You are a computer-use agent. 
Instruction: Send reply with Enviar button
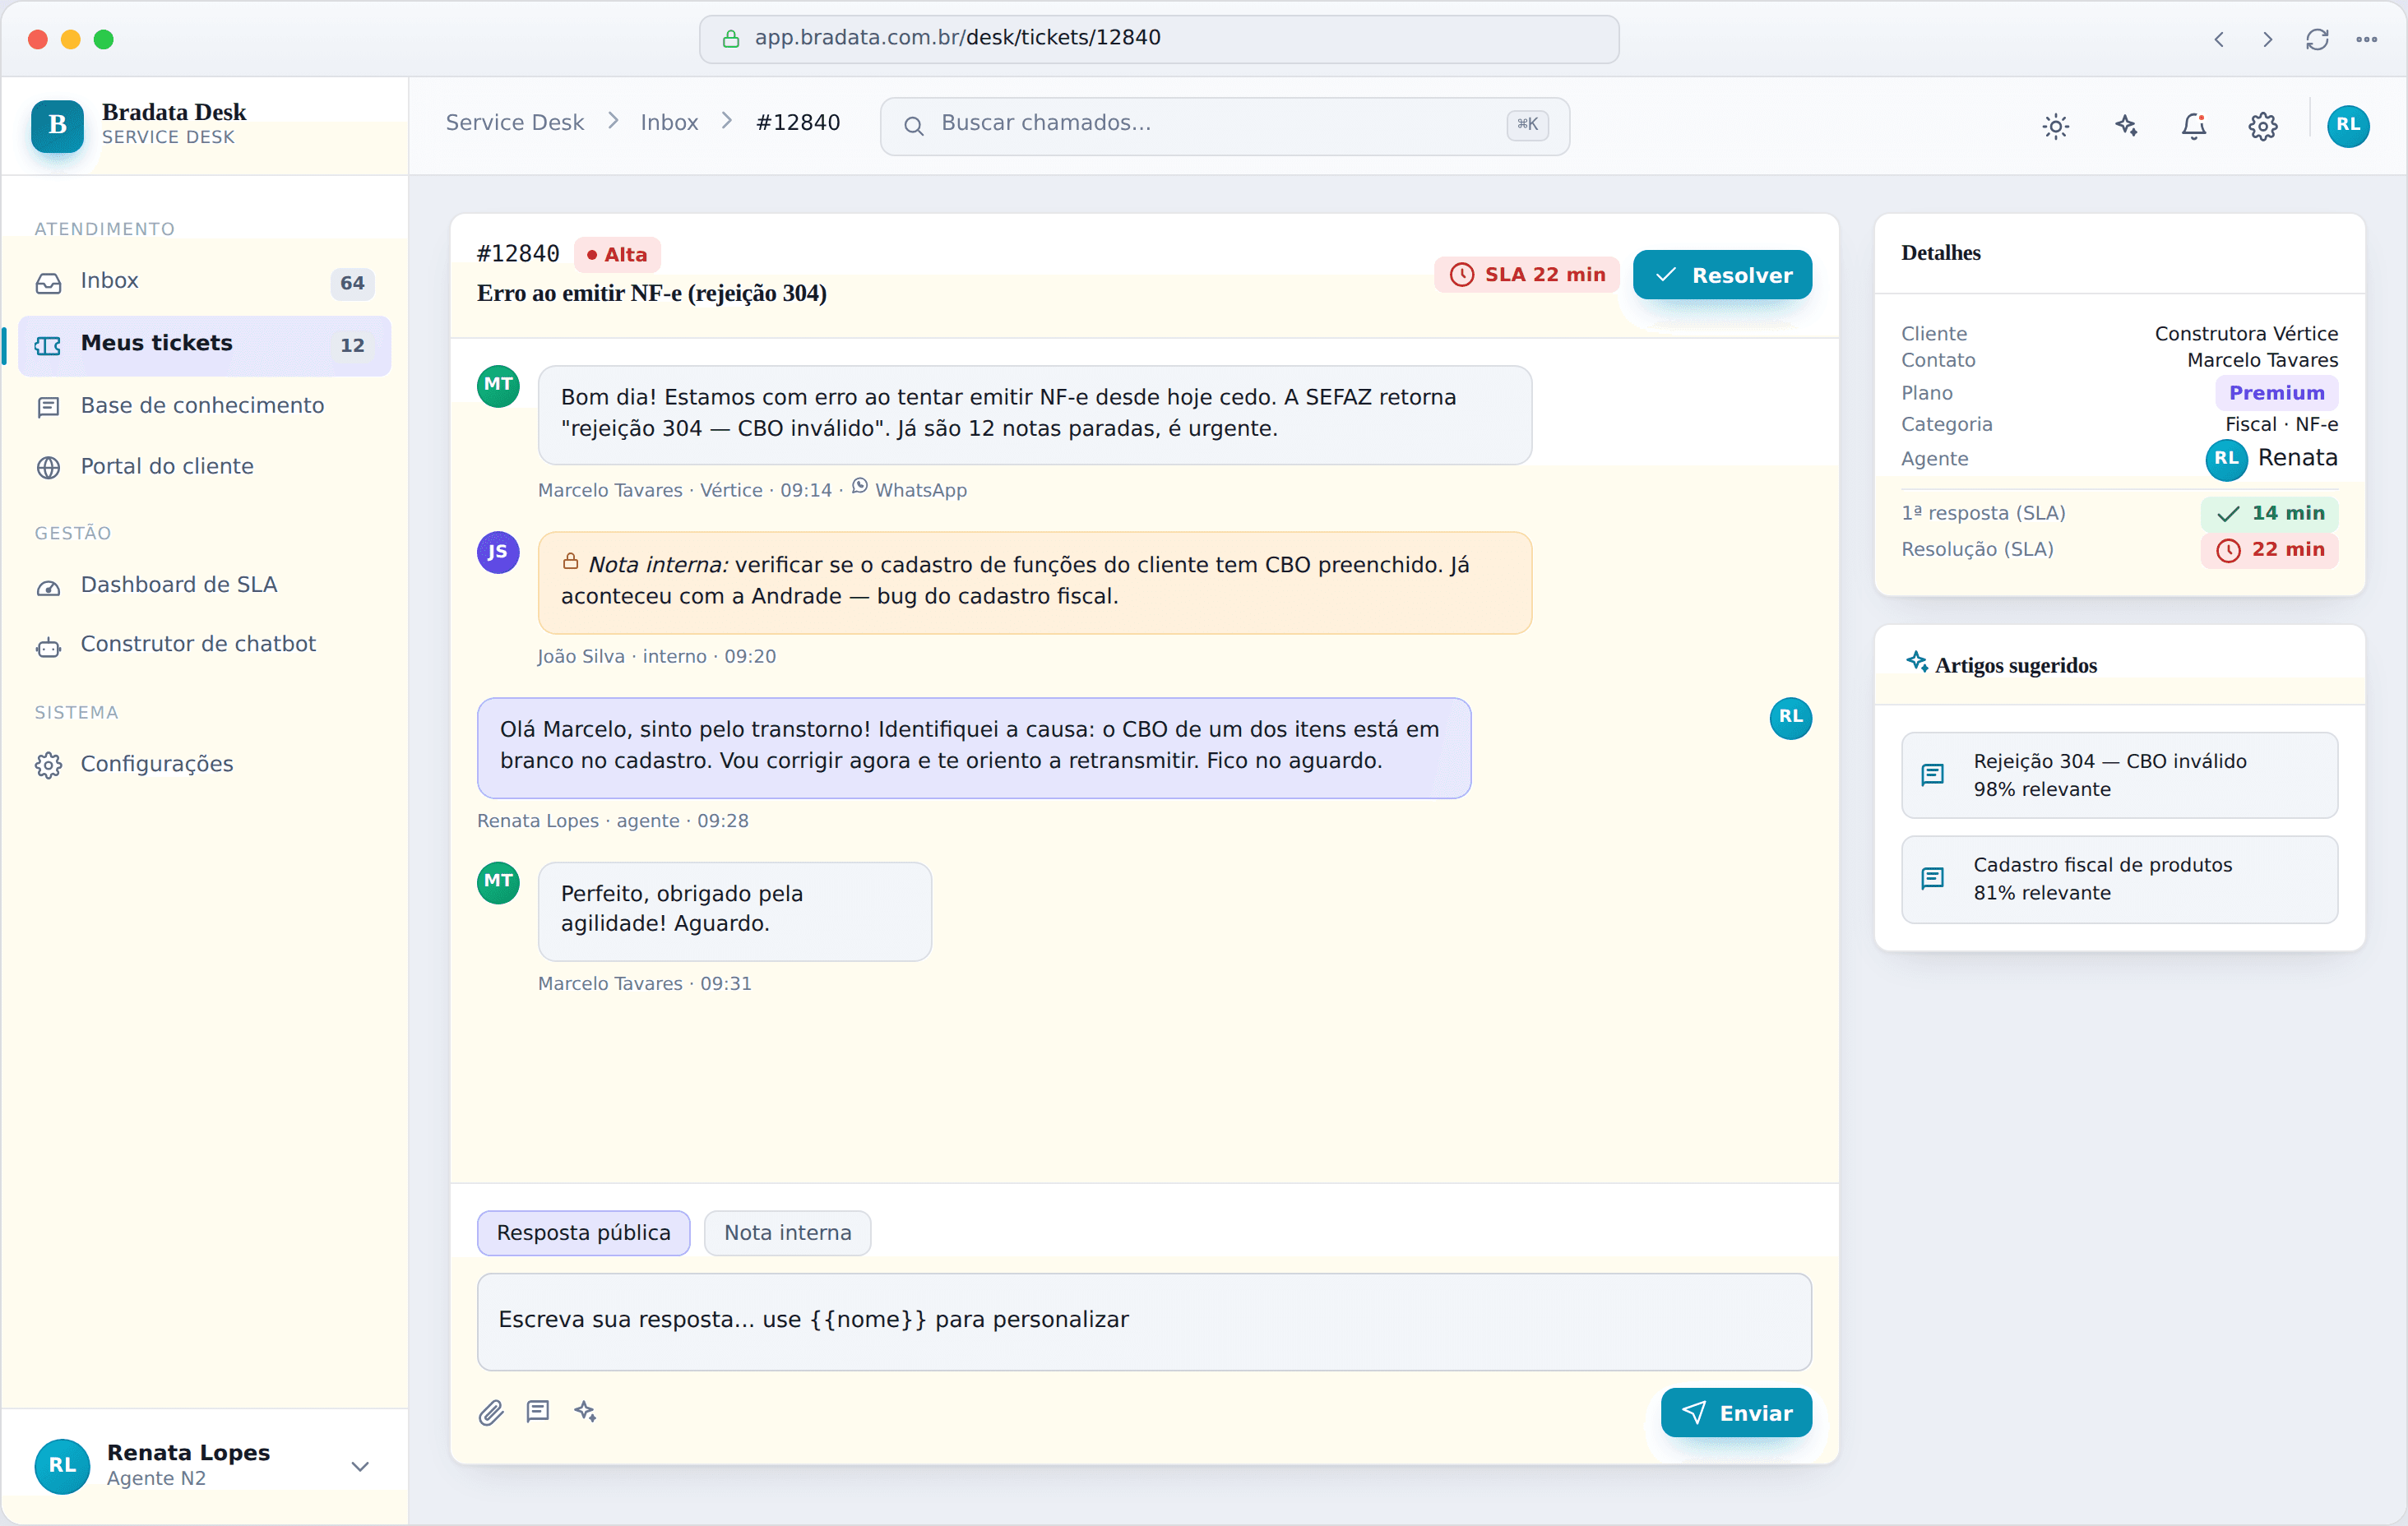(x=1736, y=1412)
